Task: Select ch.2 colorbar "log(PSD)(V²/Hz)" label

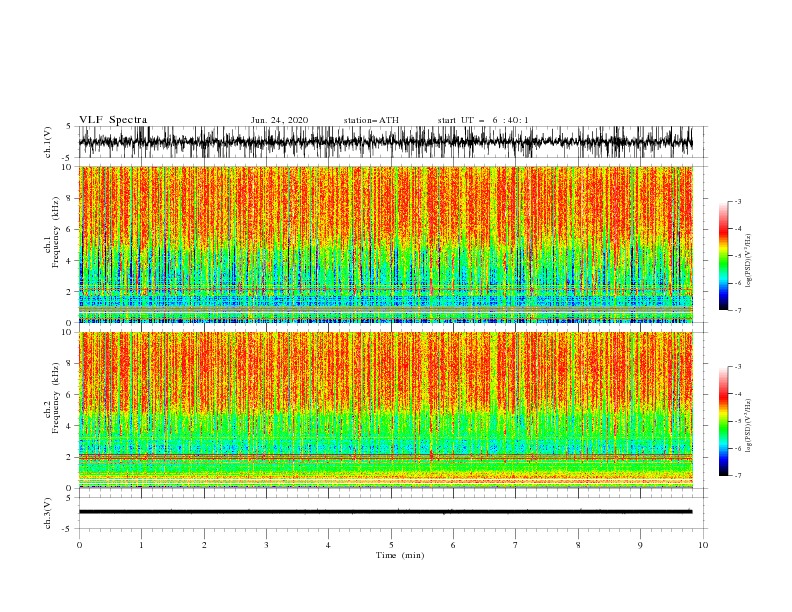Action: pyautogui.click(x=748, y=426)
